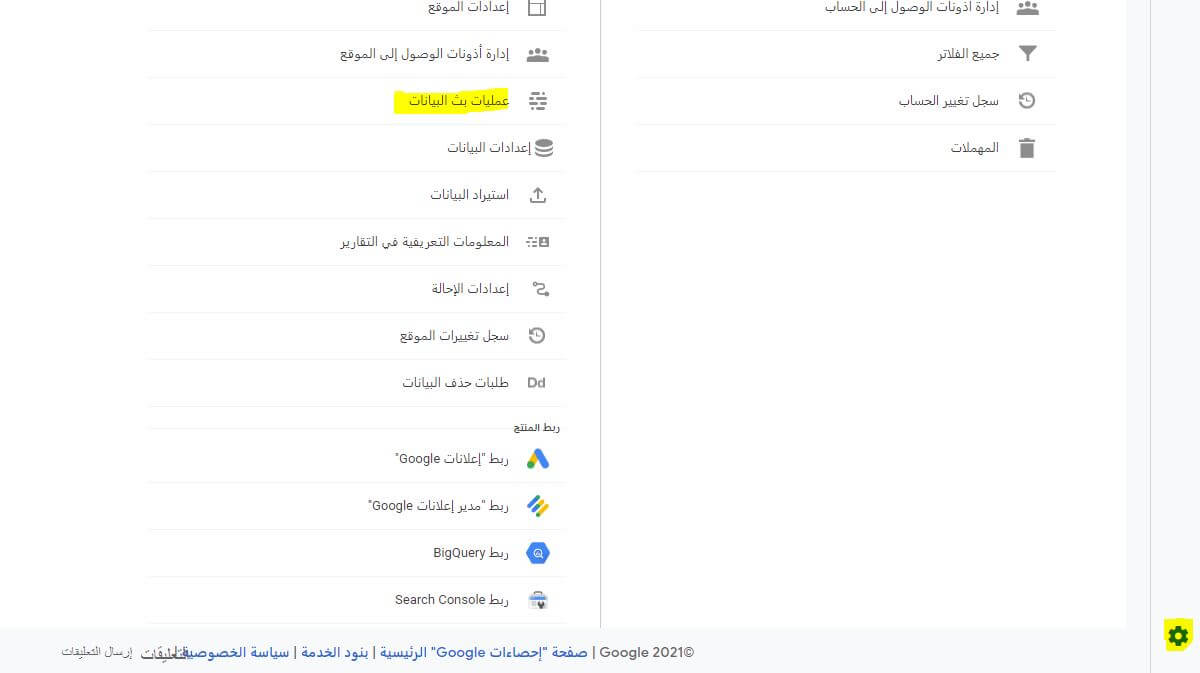
Task: Click the Google Ads link logo icon
Action: click(x=538, y=459)
